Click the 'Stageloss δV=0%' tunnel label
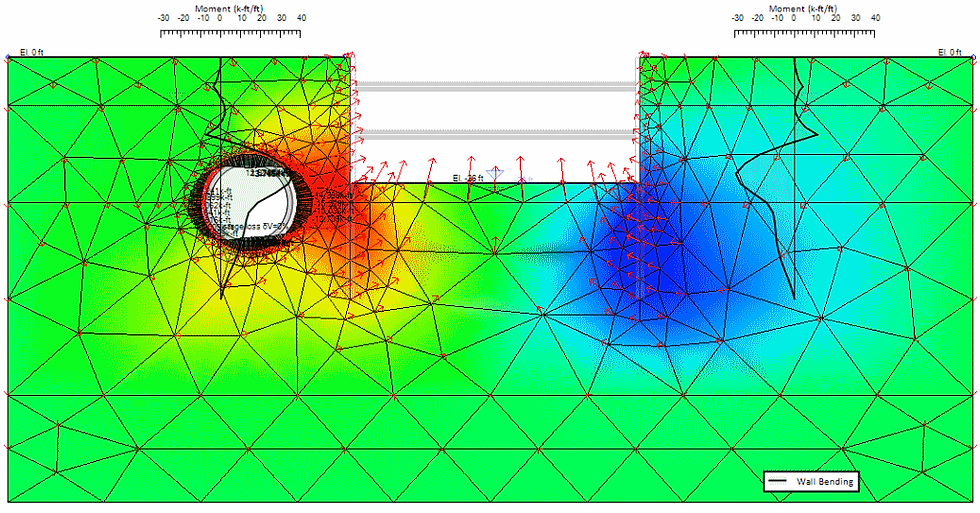This screenshot has width=980, height=513. click(x=251, y=227)
